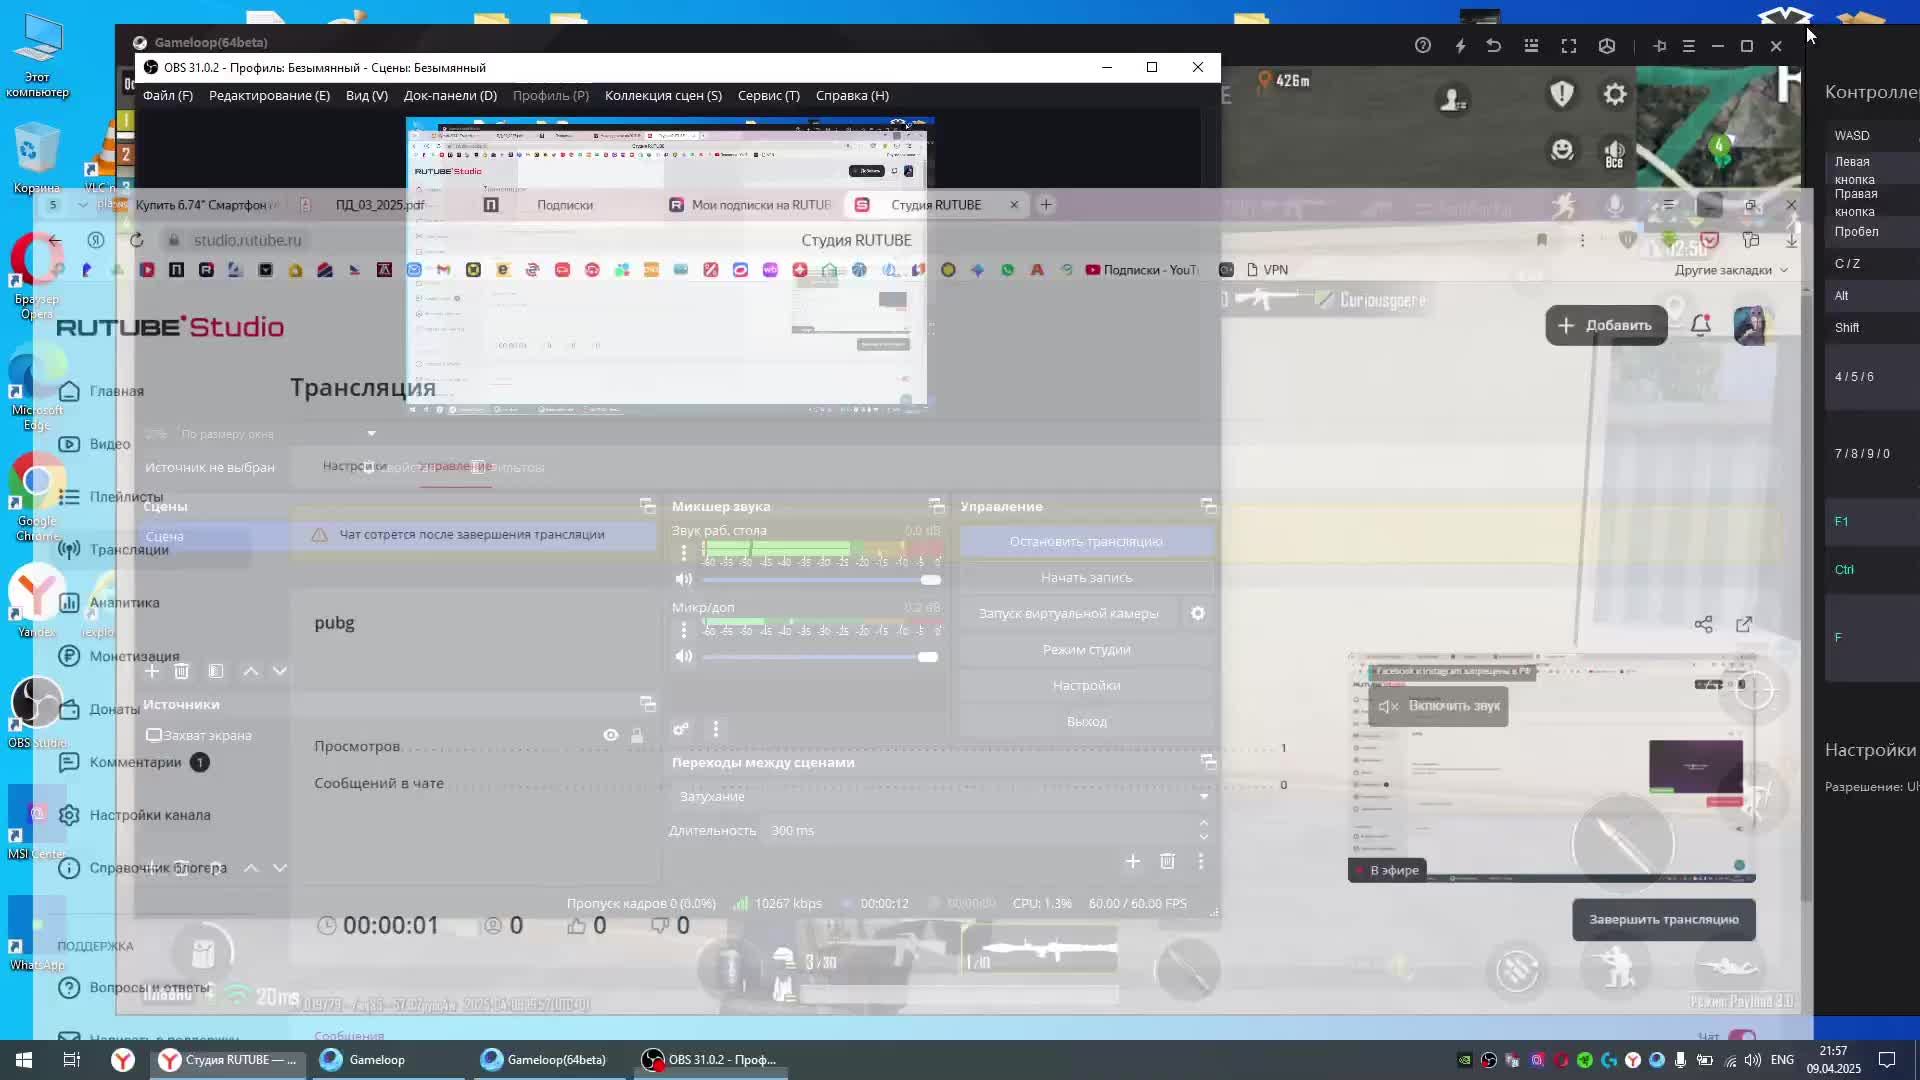1920x1080 pixels.
Task: Mute the Звук раб. стола speaker icon
Action: coord(683,580)
